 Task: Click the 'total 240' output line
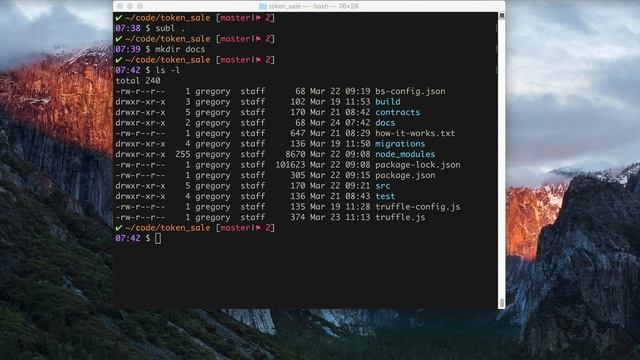click(138, 81)
